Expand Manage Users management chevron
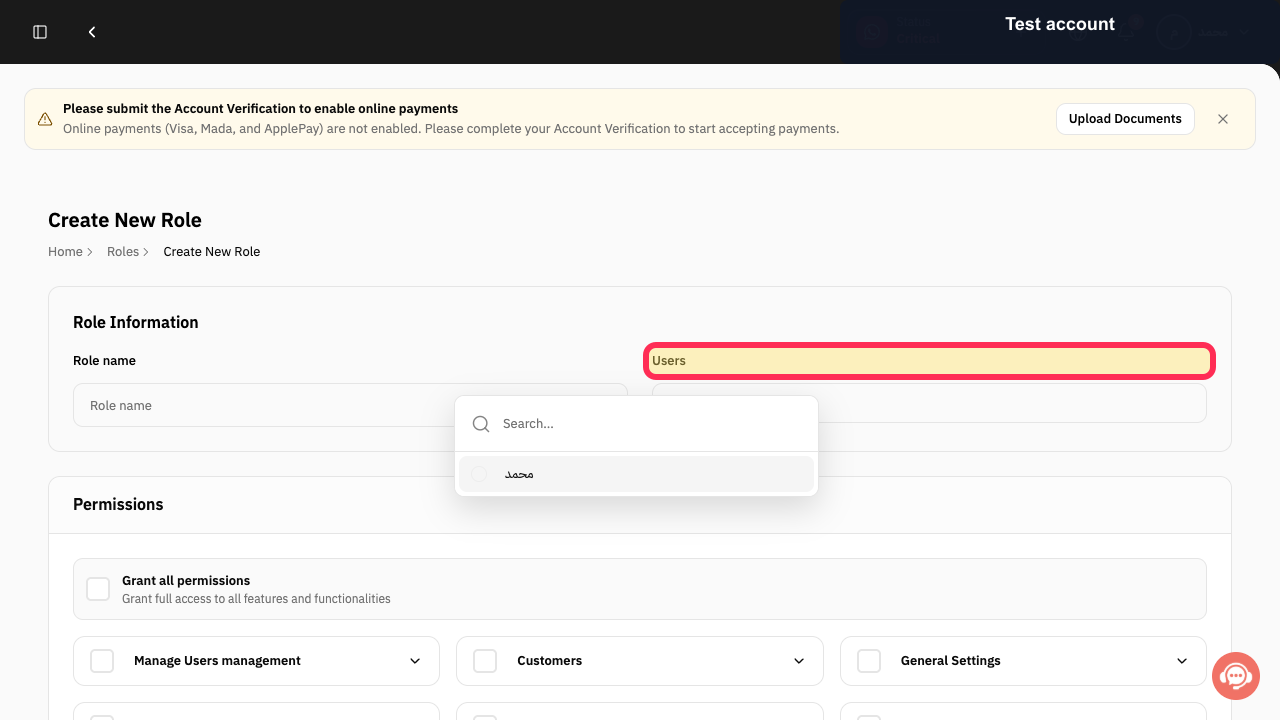The image size is (1280, 720). (415, 661)
